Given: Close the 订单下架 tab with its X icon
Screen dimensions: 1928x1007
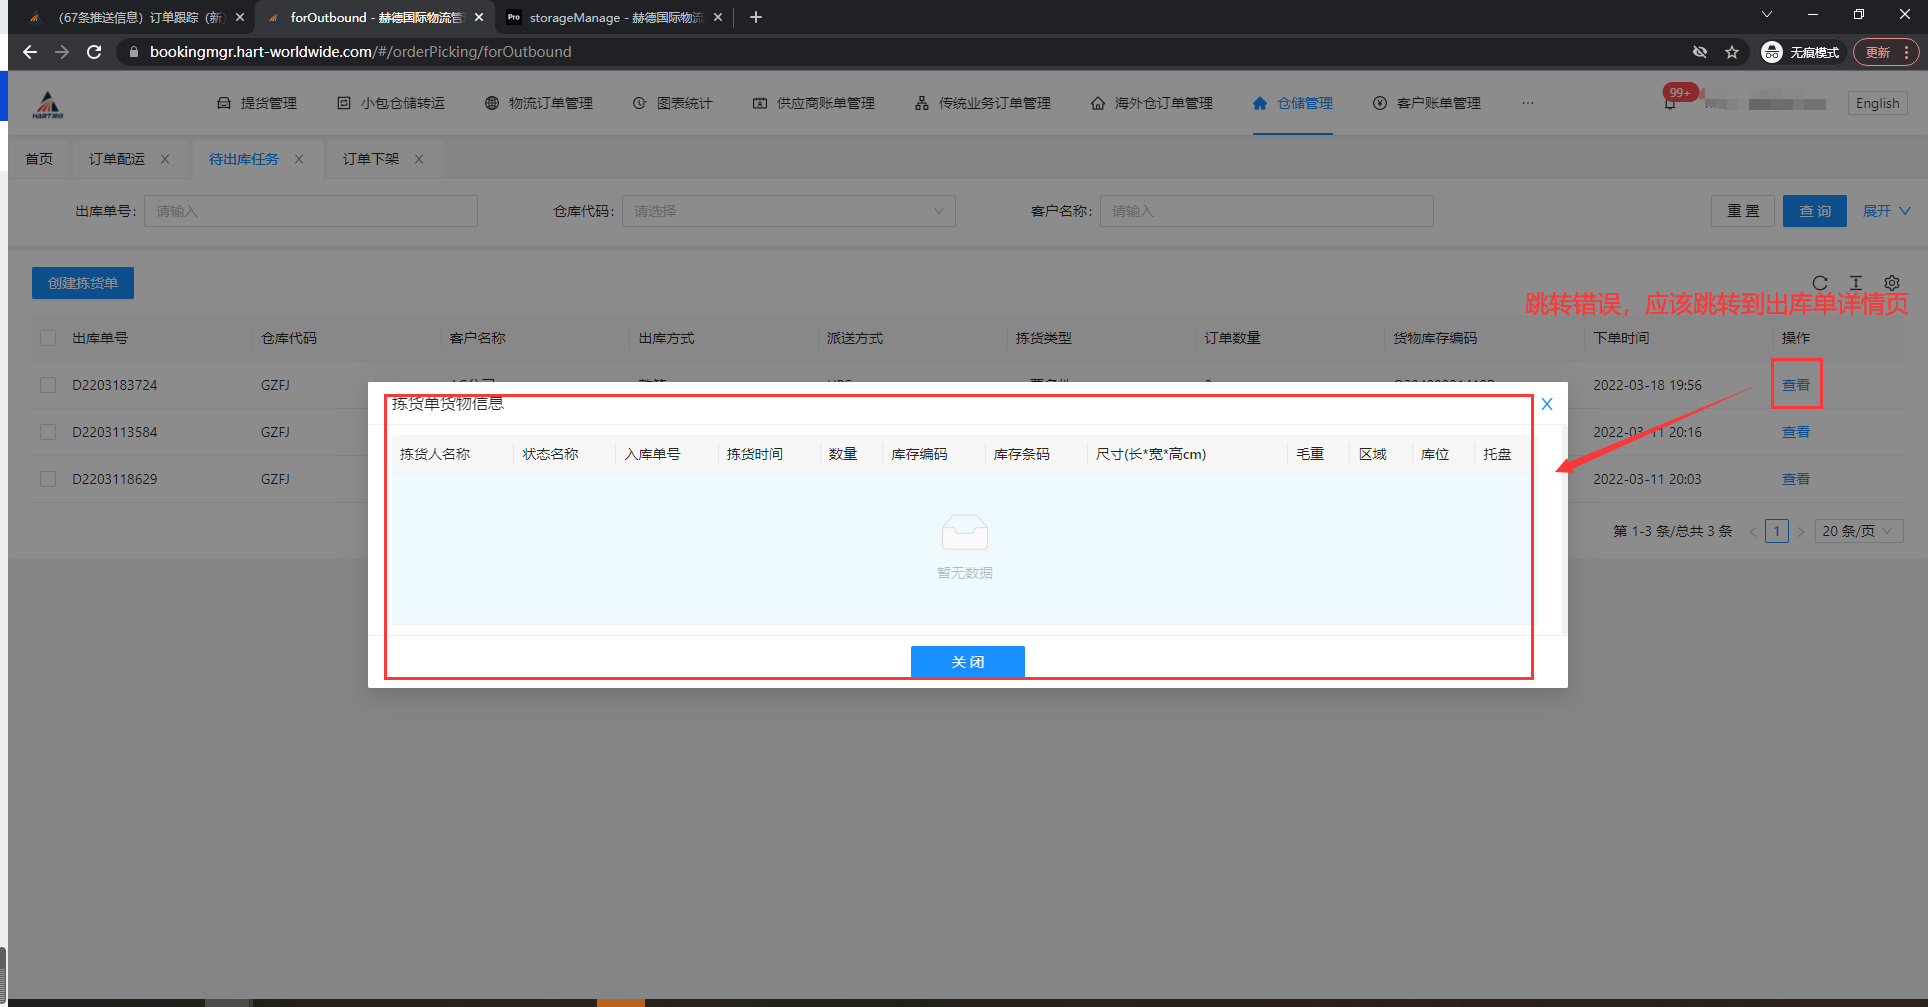Looking at the screenshot, I should pyautogui.click(x=419, y=159).
